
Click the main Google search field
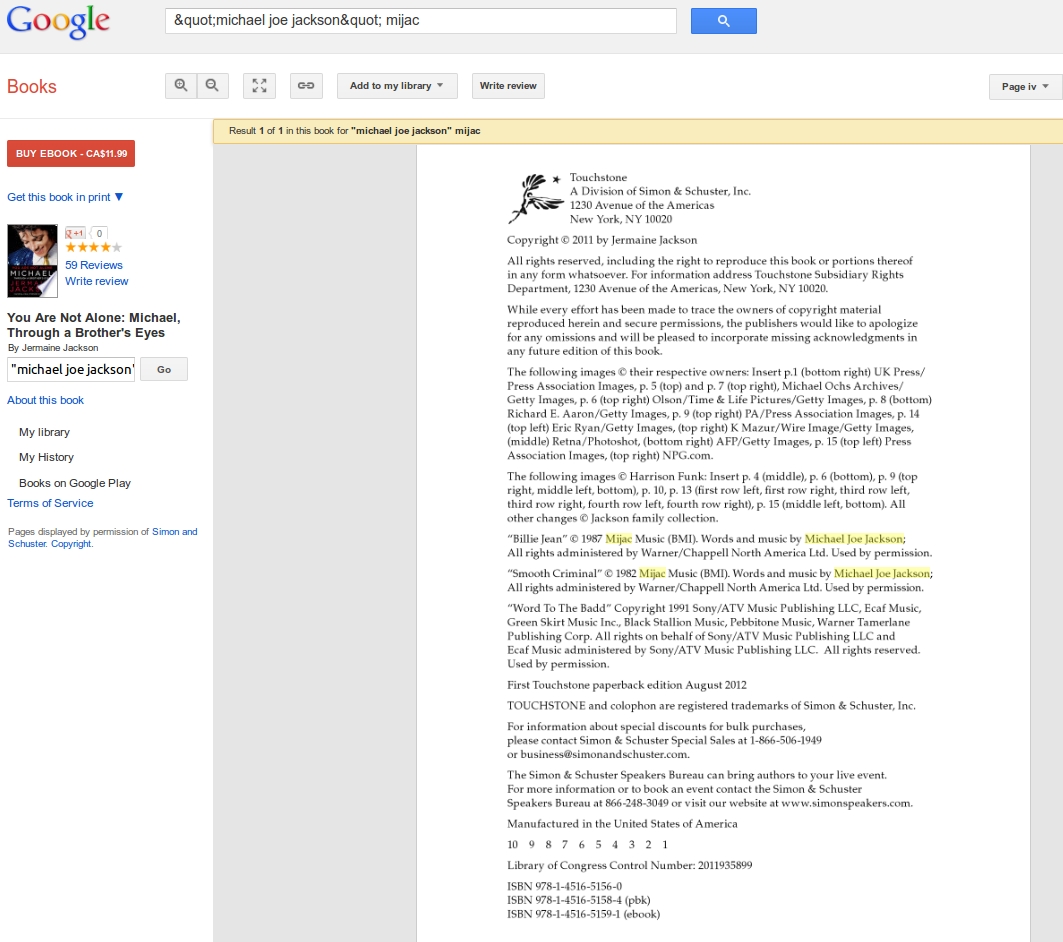(420, 21)
